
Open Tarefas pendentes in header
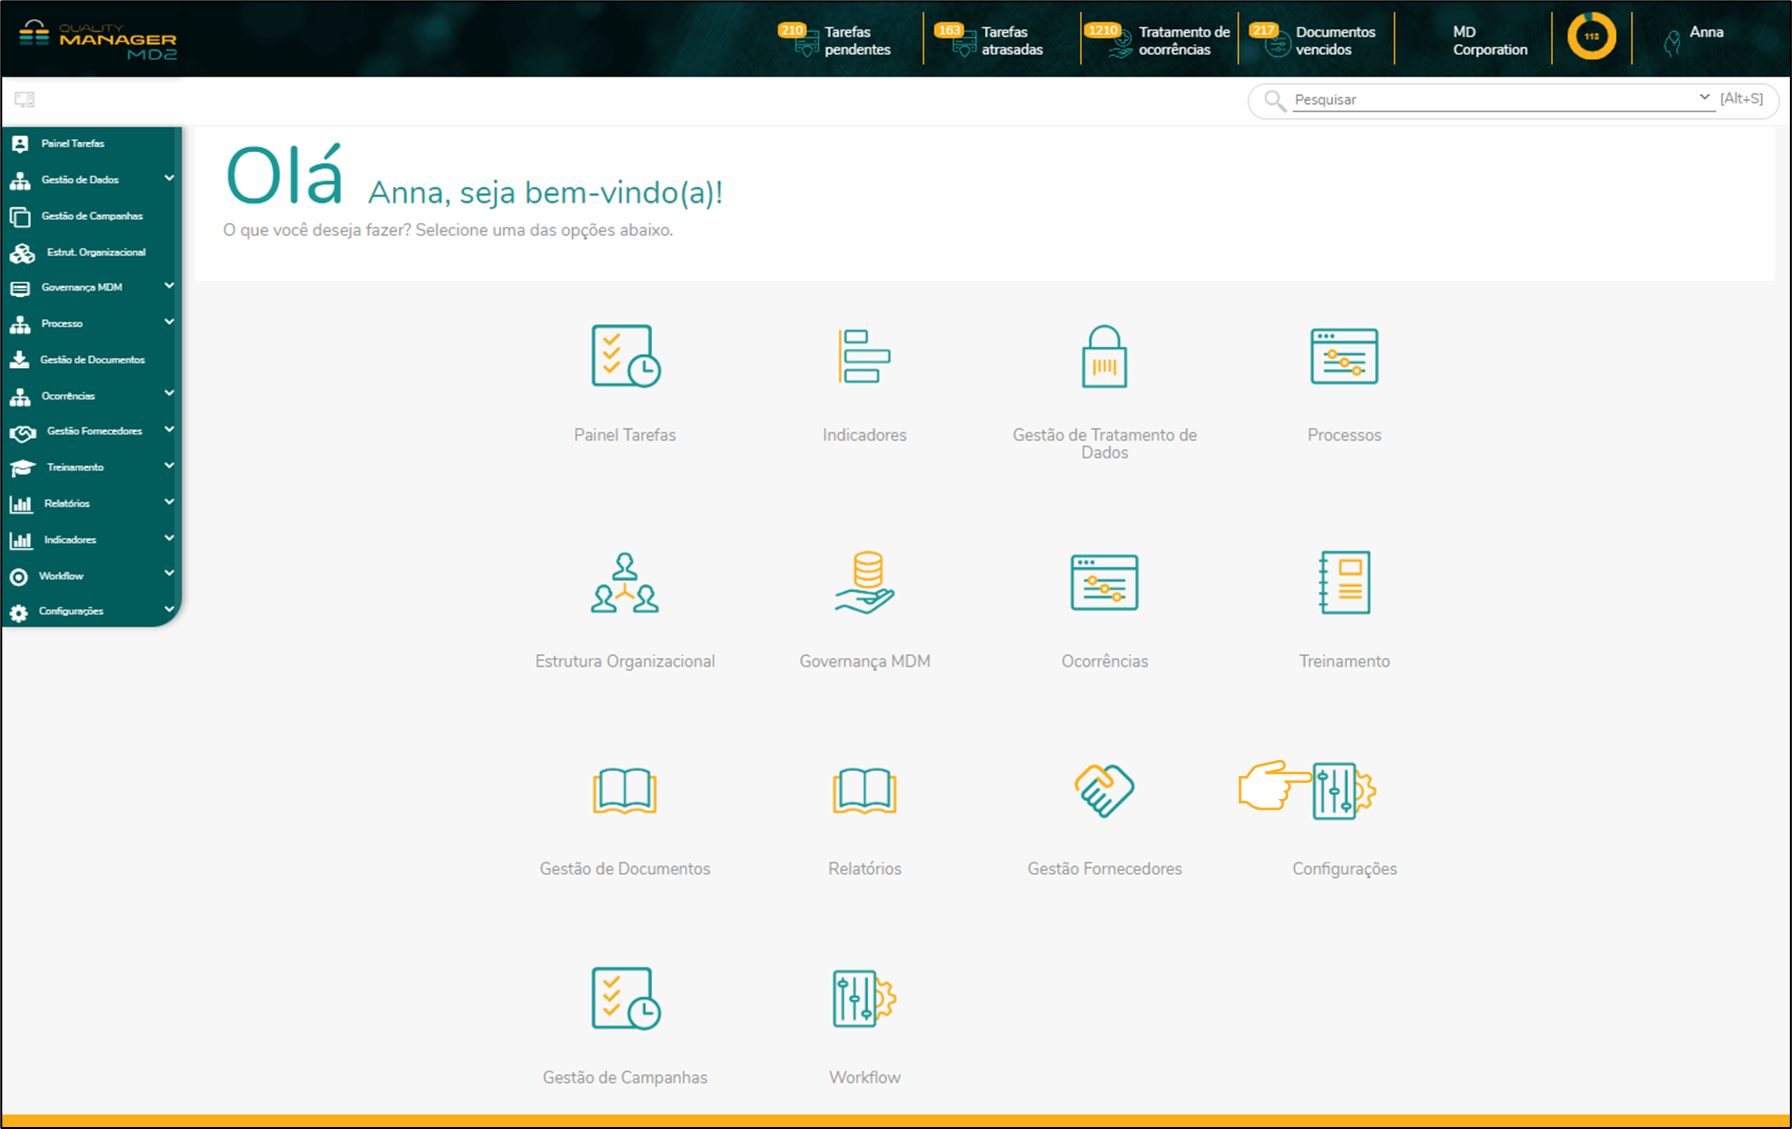point(838,40)
